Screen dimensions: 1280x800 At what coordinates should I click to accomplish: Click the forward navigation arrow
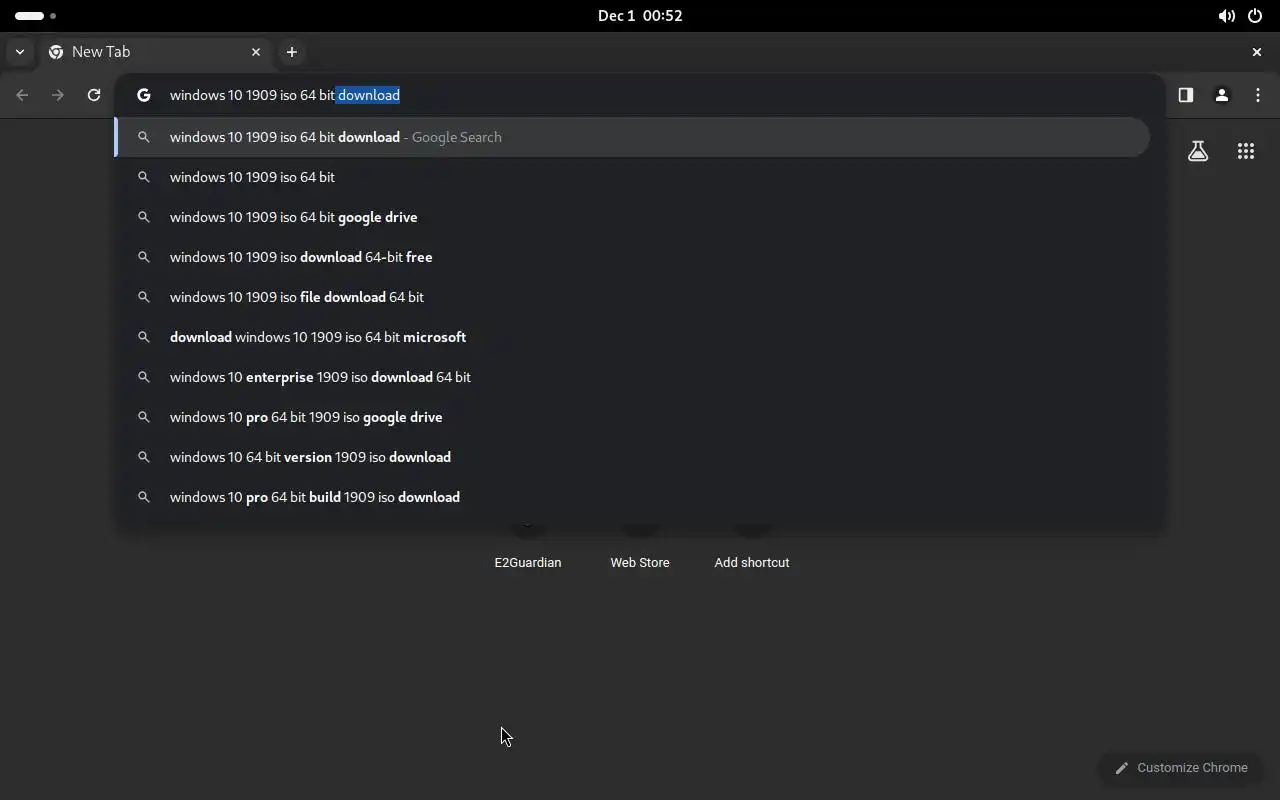pos(58,95)
